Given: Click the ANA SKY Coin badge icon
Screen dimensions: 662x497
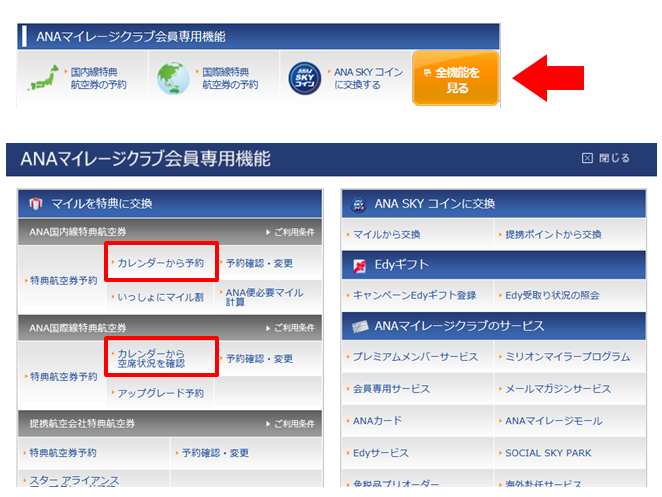Looking at the screenshot, I should tap(304, 79).
